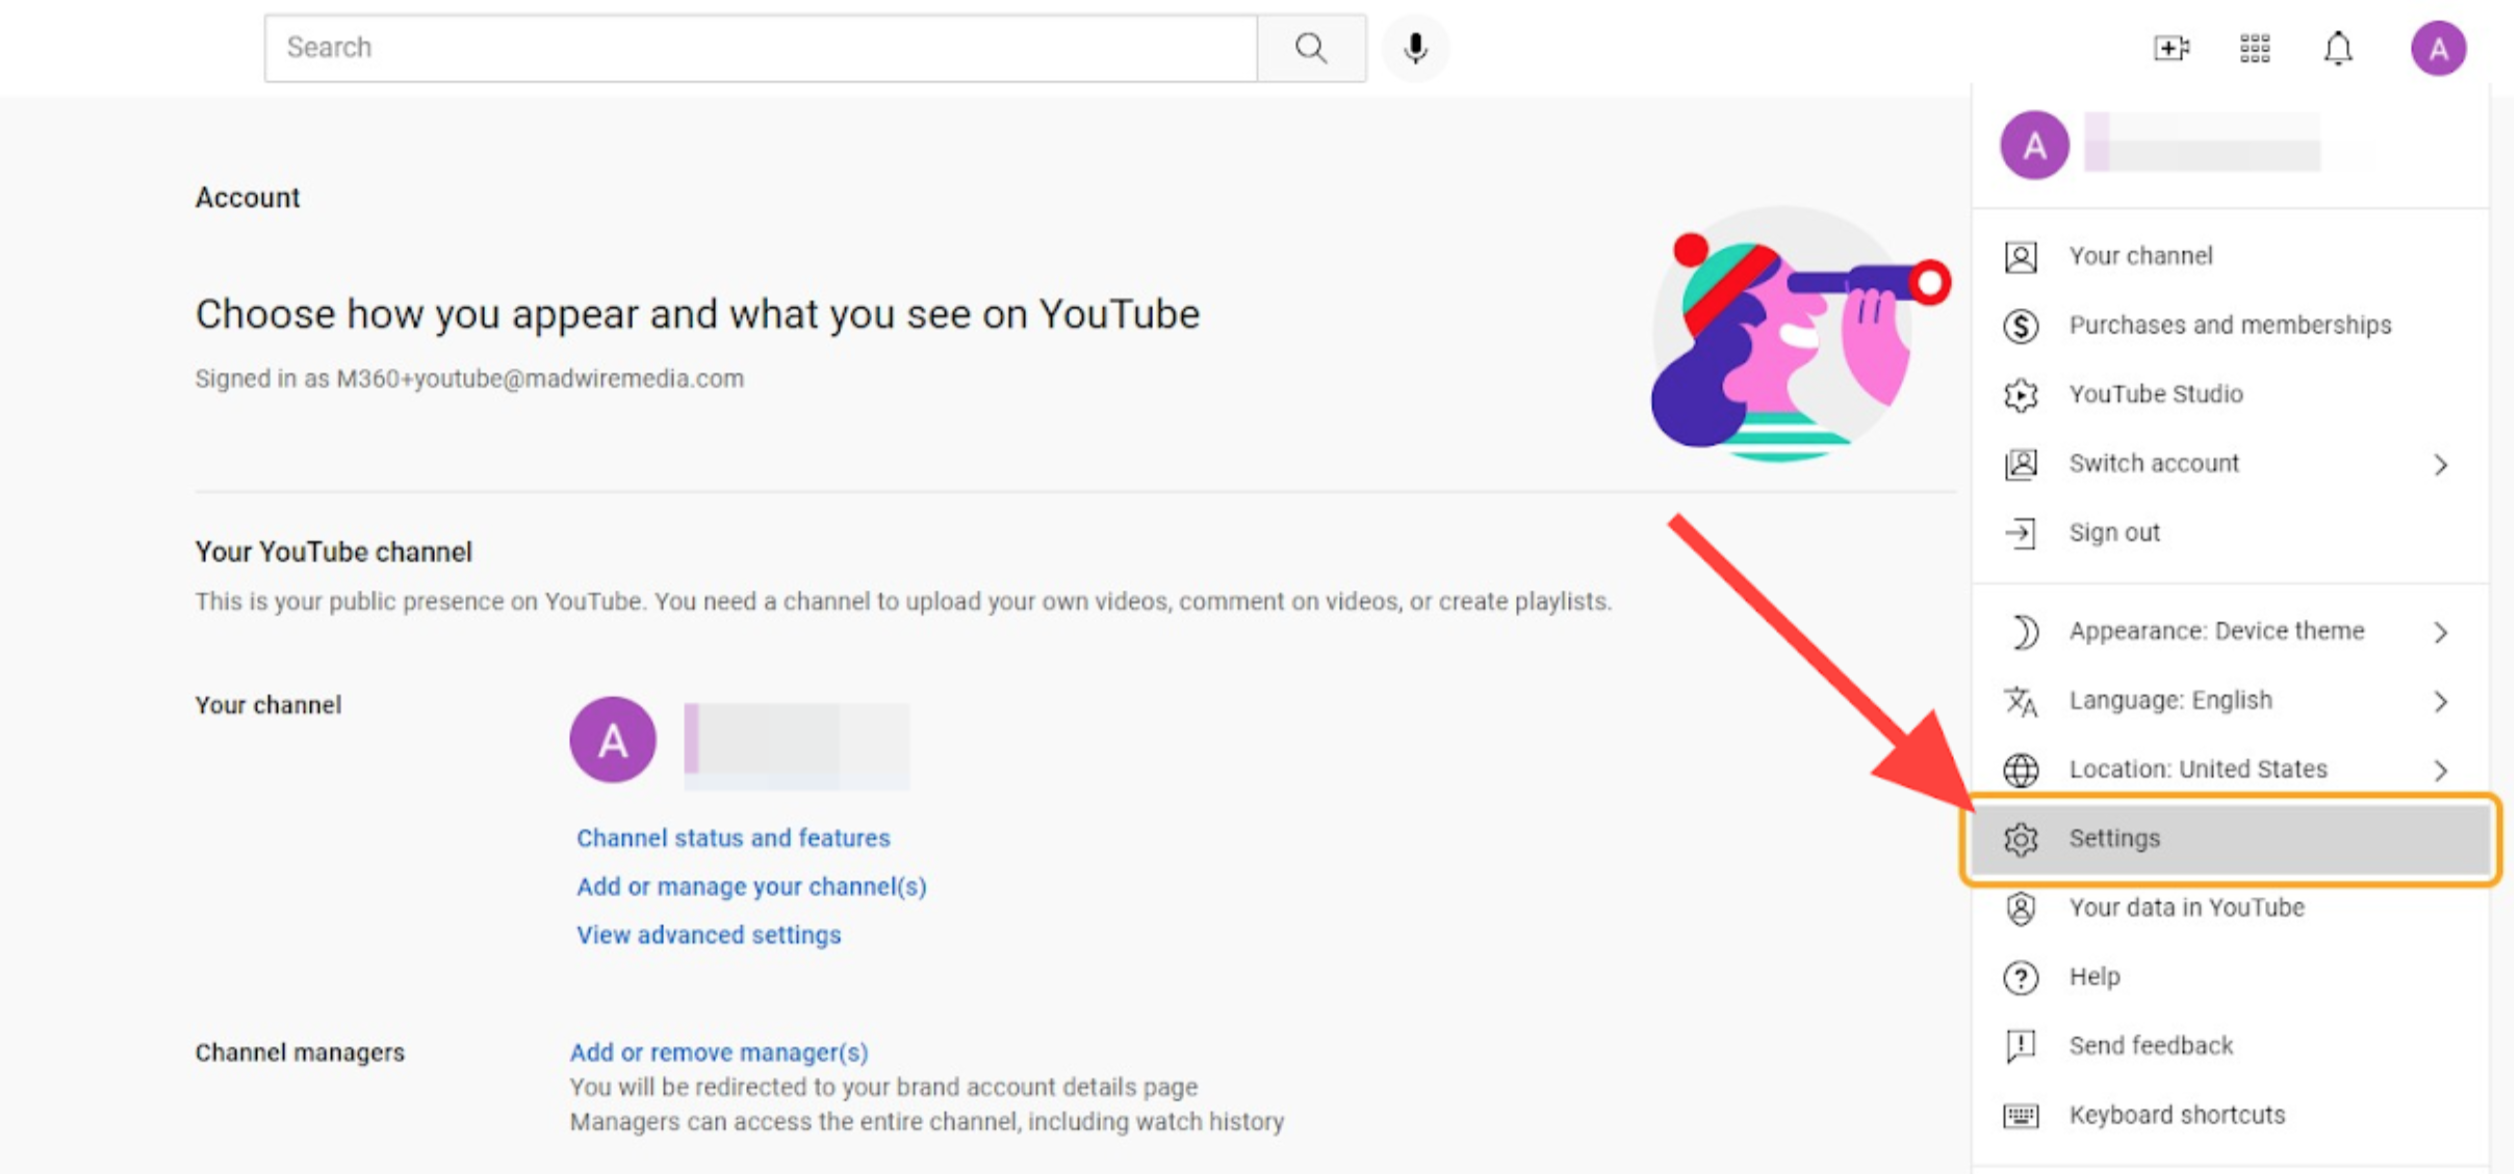
Task: Open the create video icon
Action: click(x=2170, y=47)
